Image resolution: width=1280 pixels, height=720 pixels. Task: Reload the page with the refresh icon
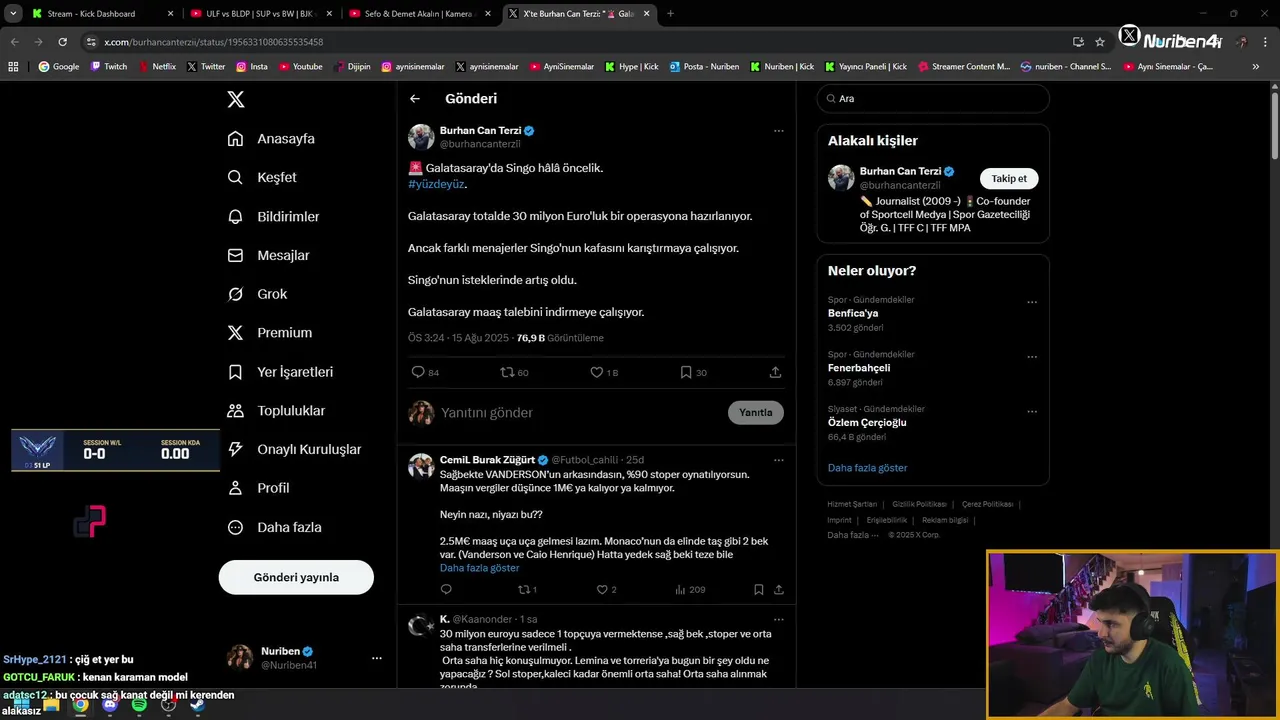[x=62, y=42]
